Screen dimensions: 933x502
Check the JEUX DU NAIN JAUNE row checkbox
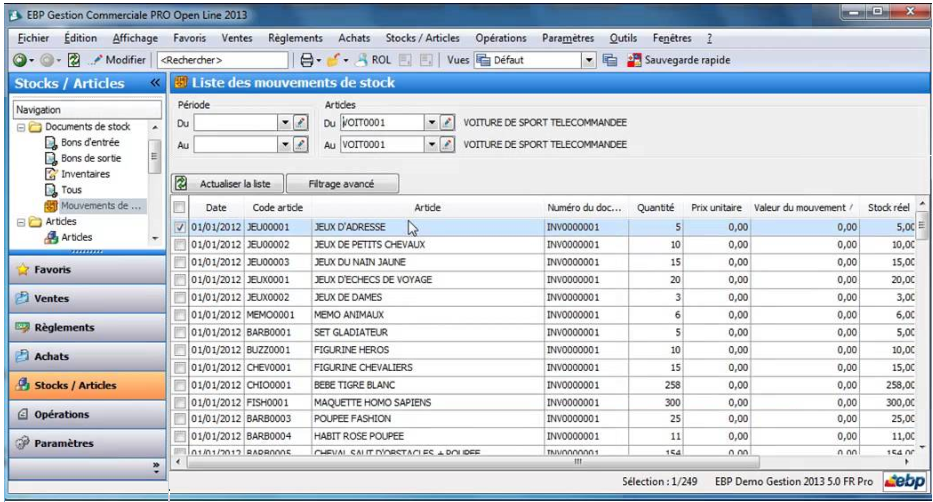point(180,262)
